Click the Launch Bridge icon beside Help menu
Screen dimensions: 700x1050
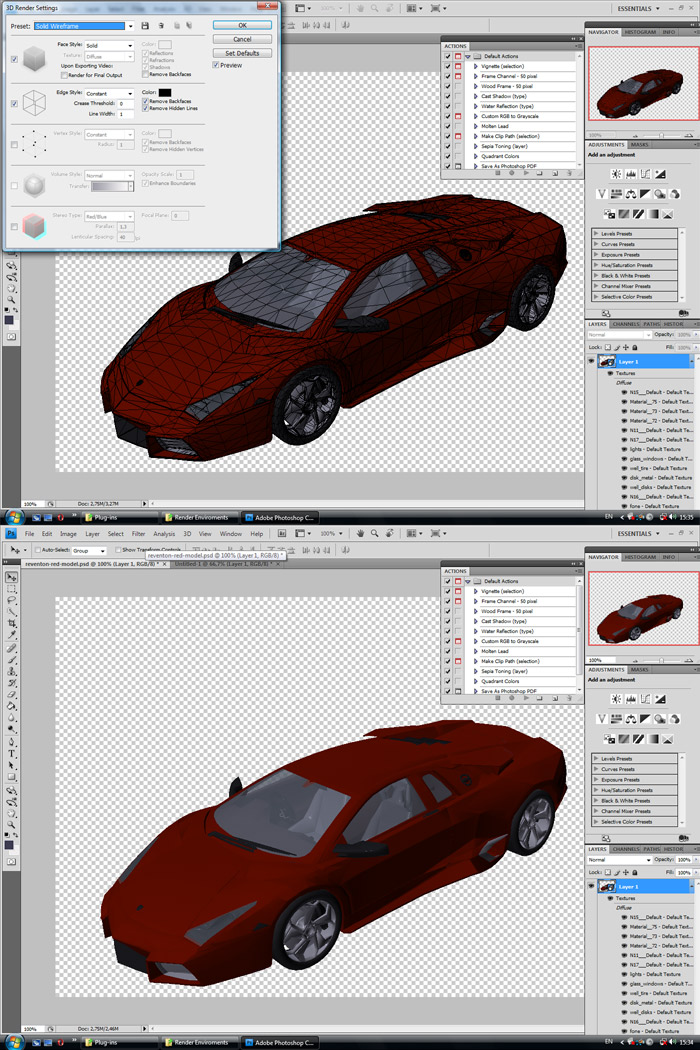pyautogui.click(x=282, y=534)
